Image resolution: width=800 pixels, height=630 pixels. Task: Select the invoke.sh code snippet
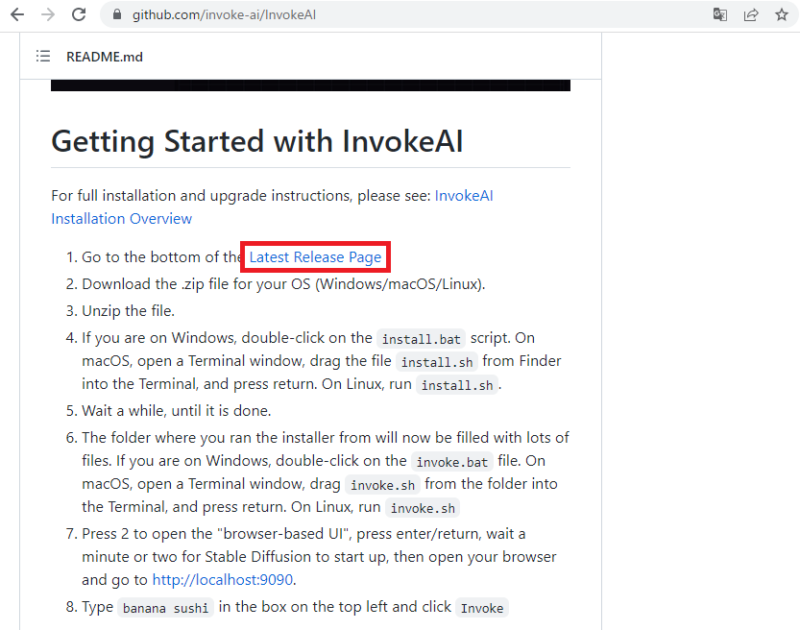pos(382,484)
